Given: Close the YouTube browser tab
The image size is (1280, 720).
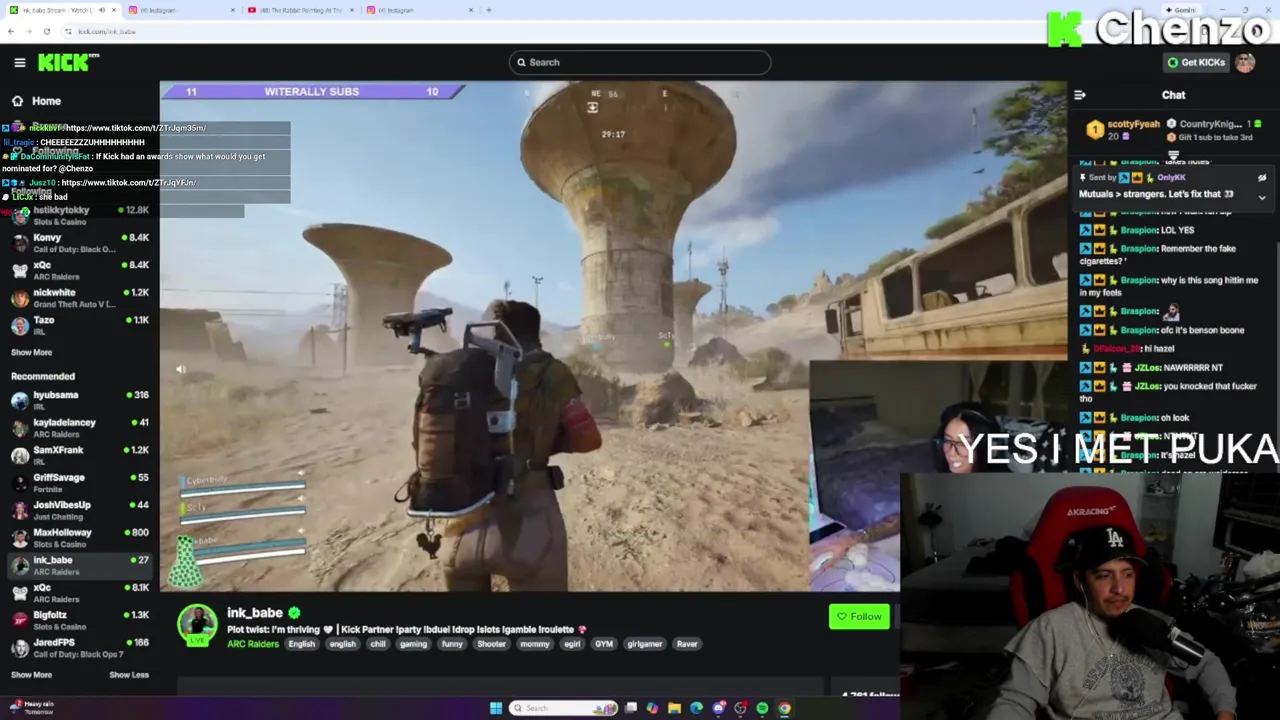Looking at the screenshot, I should 352,10.
